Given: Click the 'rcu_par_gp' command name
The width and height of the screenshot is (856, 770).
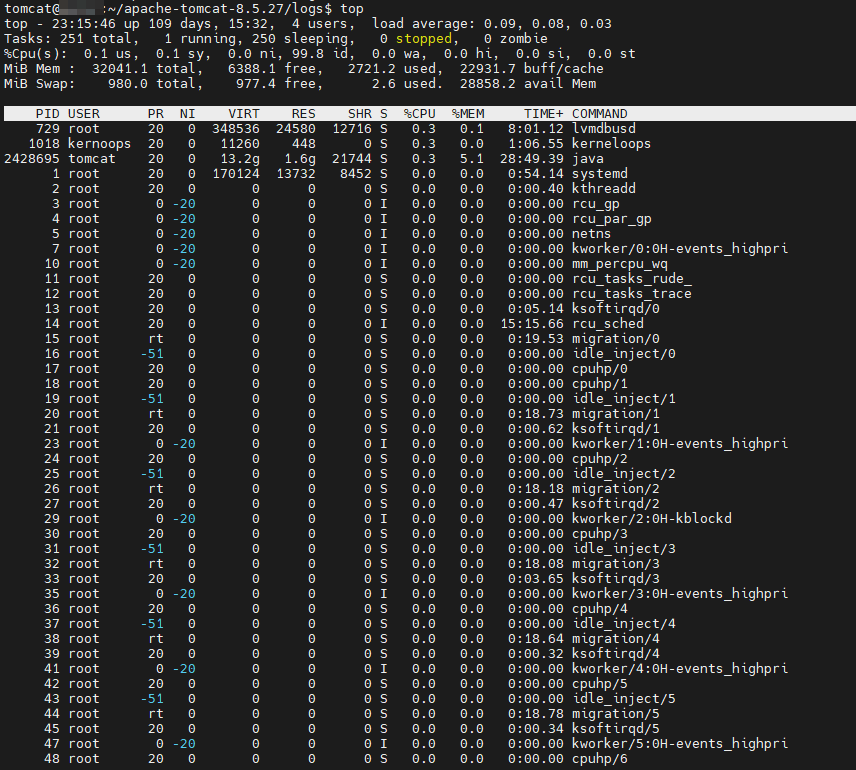Looking at the screenshot, I should pos(611,219).
